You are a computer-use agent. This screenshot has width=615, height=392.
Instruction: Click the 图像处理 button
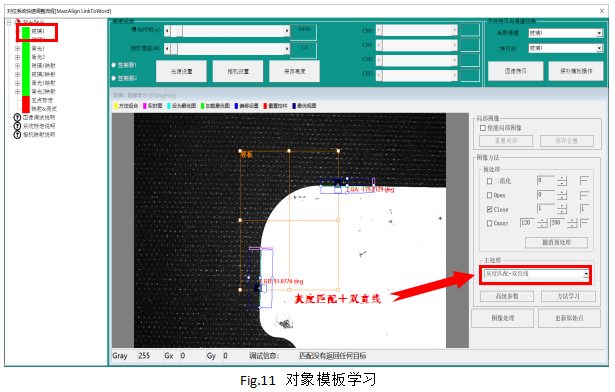(502, 318)
